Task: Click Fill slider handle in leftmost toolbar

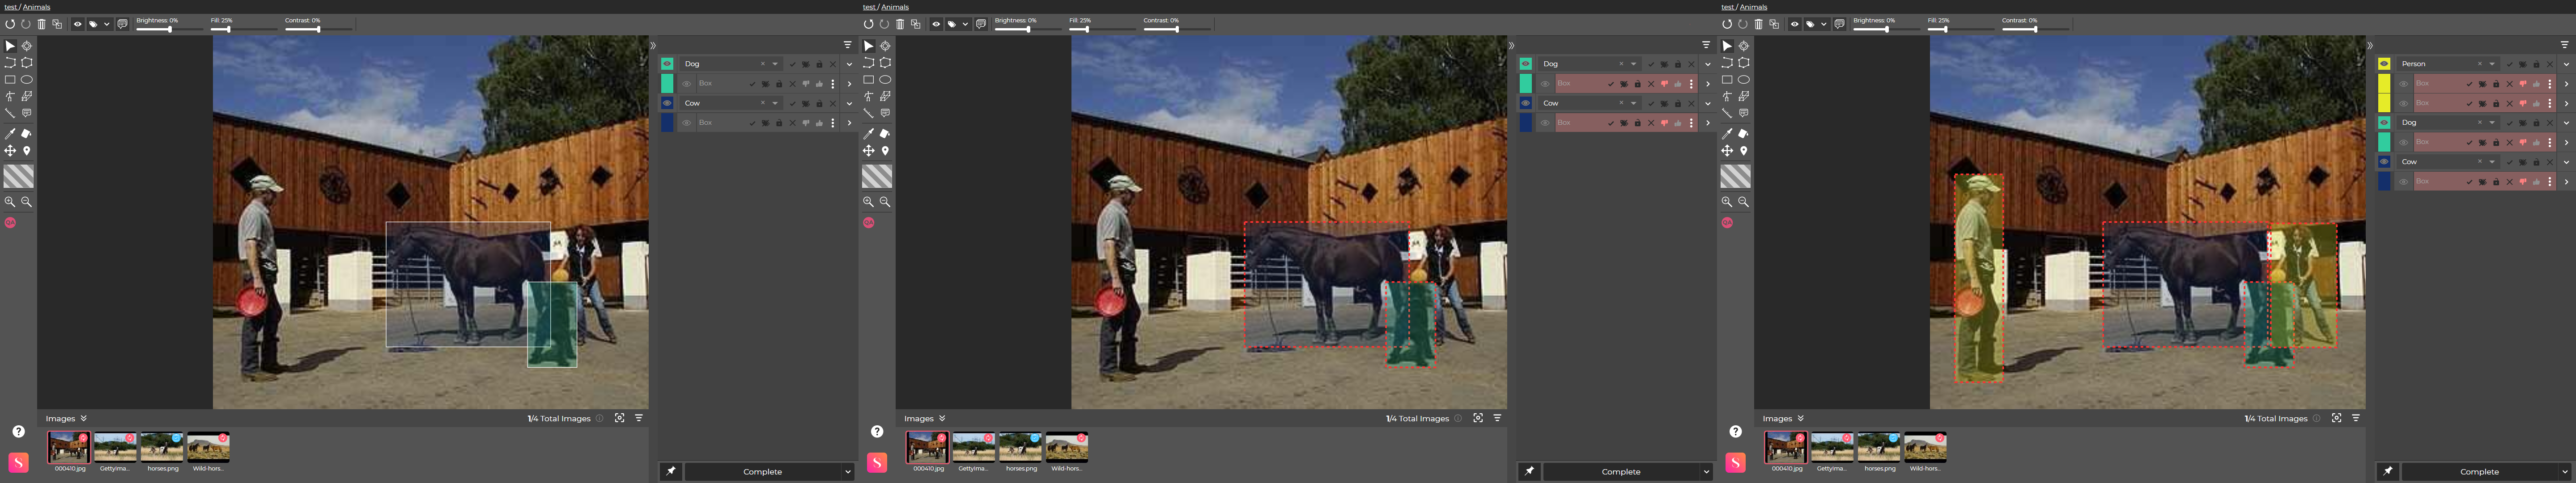Action: coord(228,29)
